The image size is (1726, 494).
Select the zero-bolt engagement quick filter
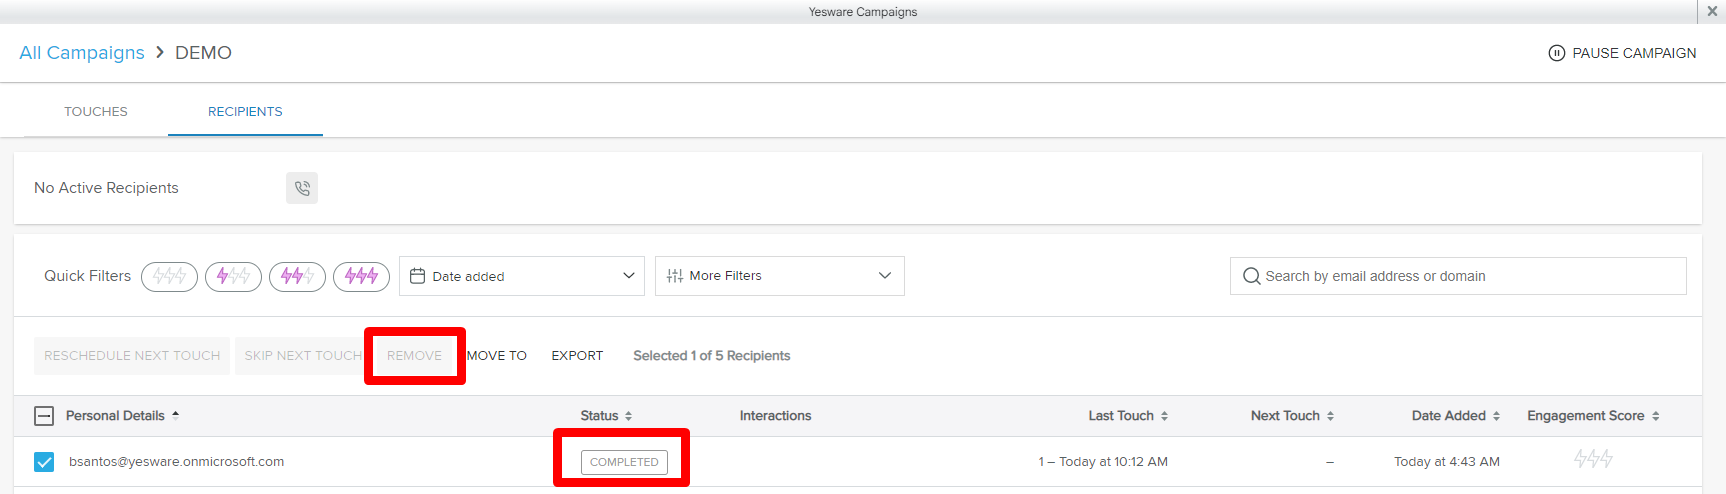(x=169, y=276)
